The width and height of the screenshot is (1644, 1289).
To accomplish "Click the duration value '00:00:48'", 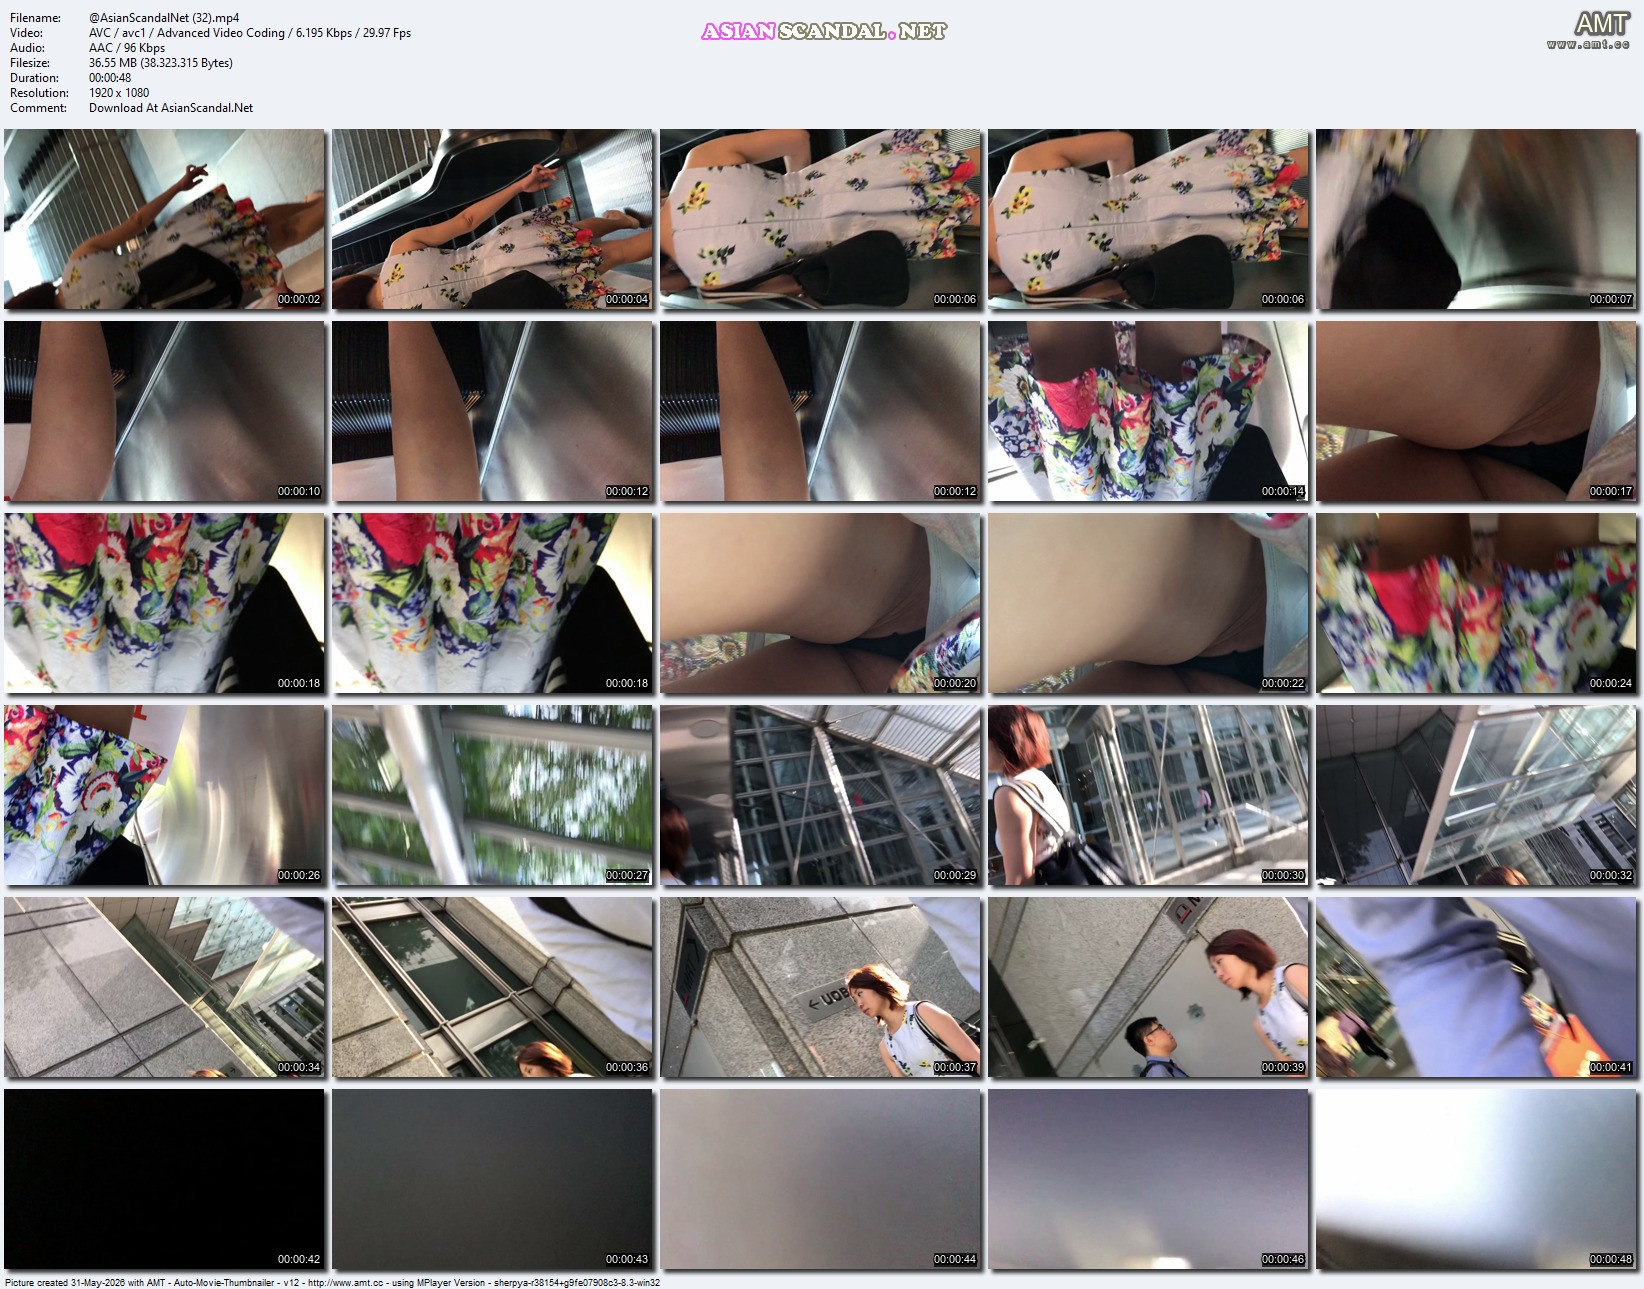I will click(x=110, y=78).
